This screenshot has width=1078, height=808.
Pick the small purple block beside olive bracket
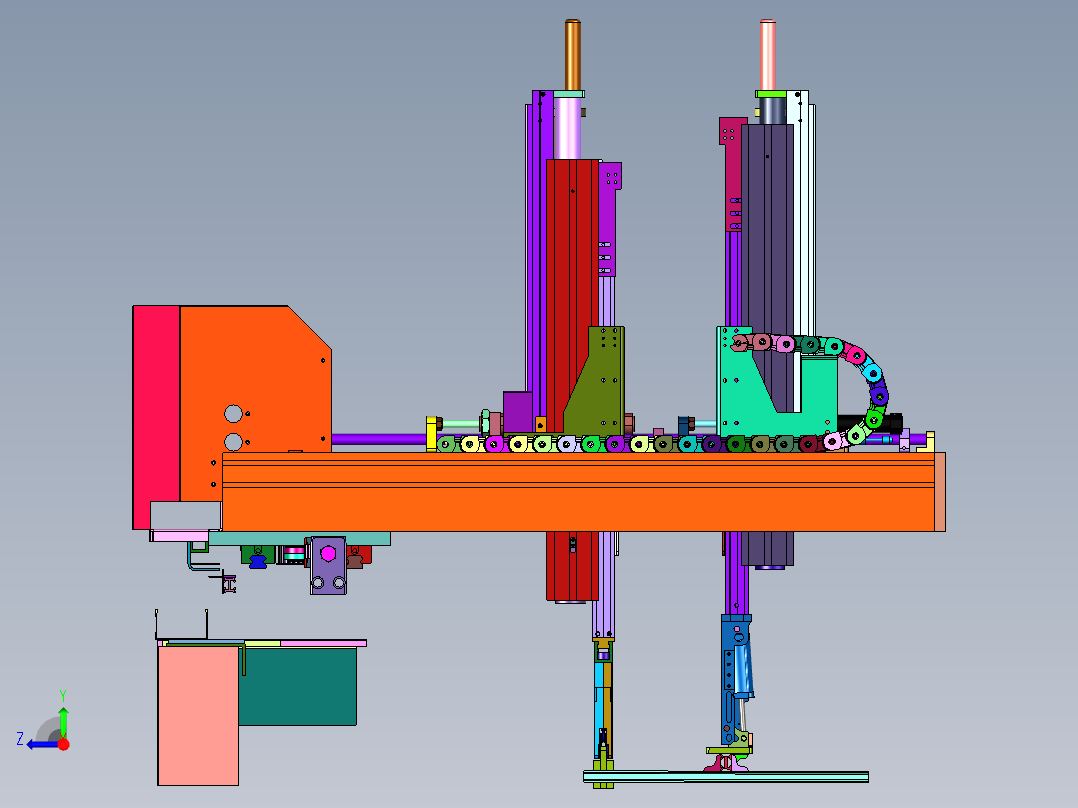pos(518,413)
